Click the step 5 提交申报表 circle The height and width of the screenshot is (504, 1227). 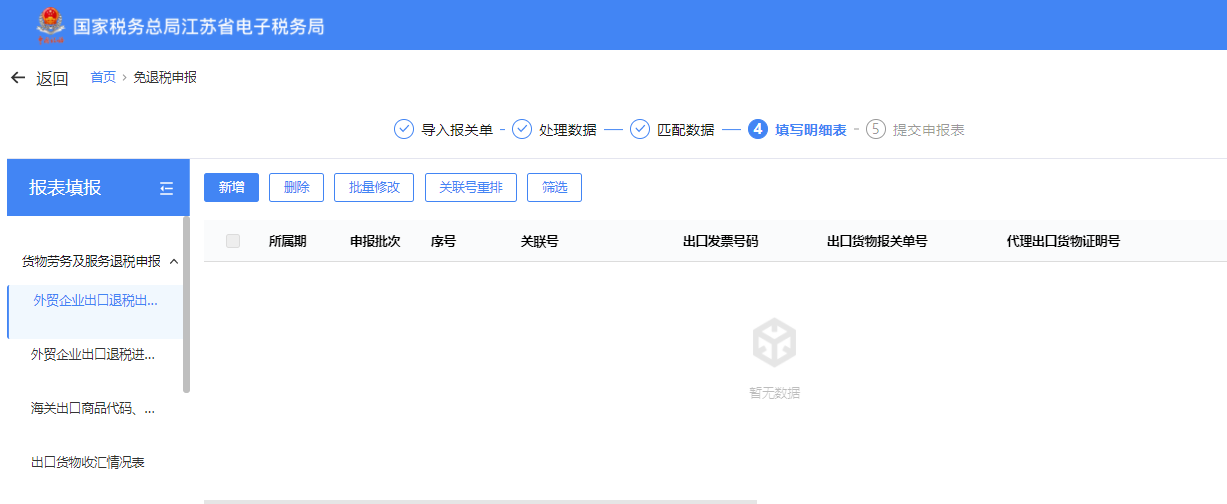[x=876, y=129]
